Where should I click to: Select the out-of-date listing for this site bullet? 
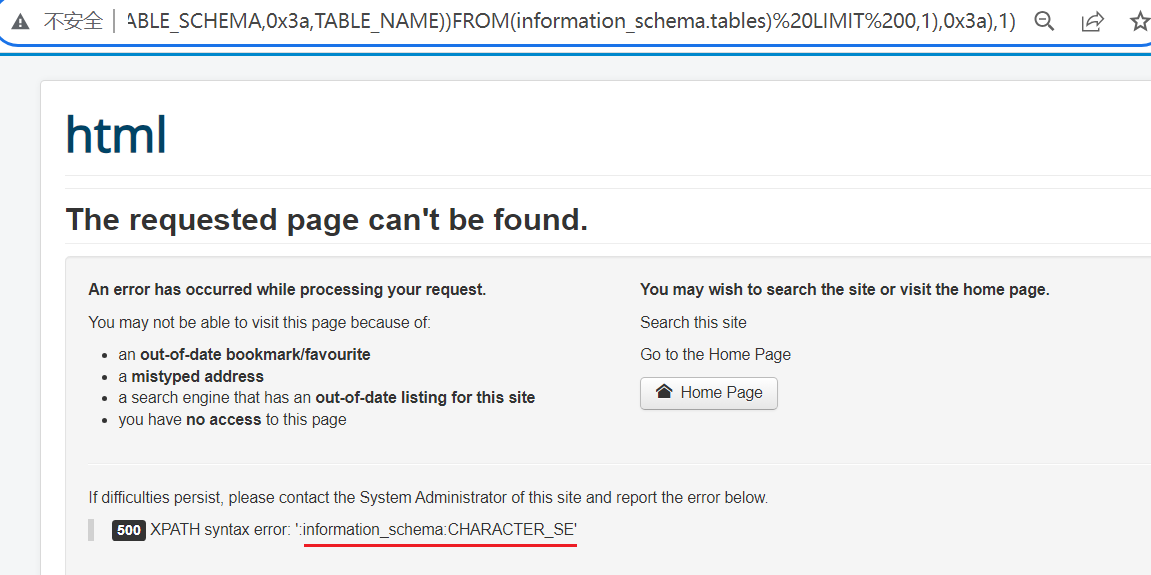[326, 397]
